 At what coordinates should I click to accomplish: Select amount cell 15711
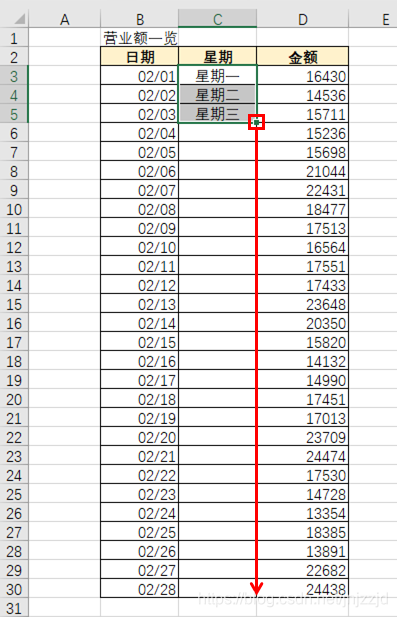pos(303,114)
